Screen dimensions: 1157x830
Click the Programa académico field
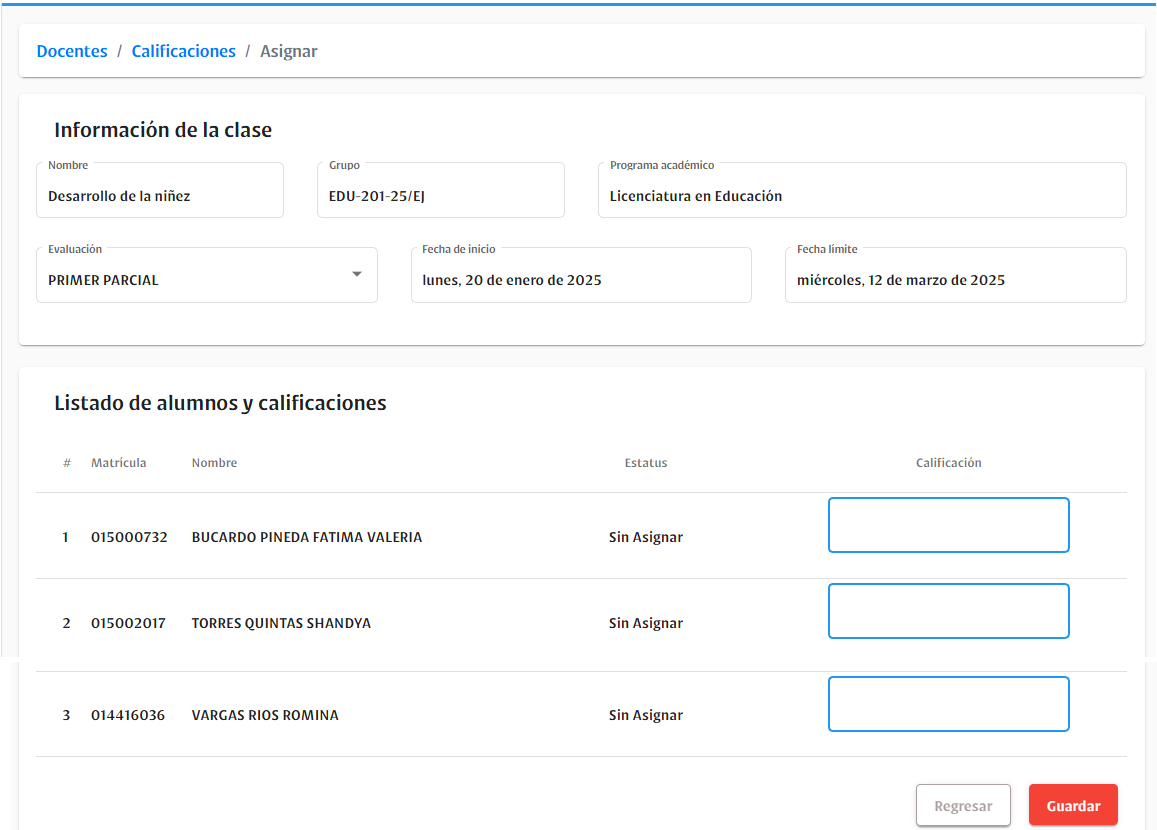[862, 190]
